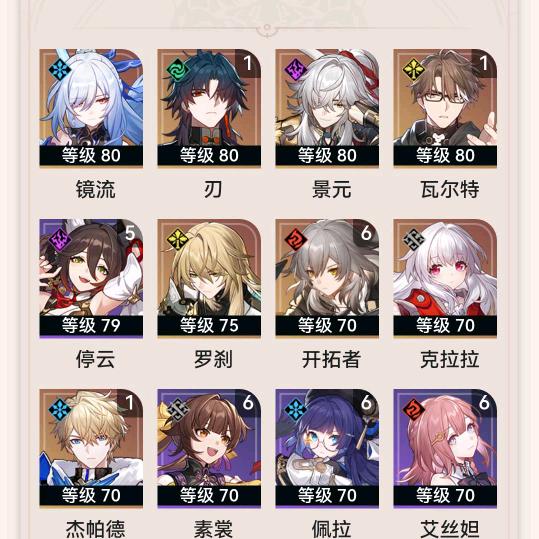
Task: Open 镜流 character portrait card
Action: 91,108
